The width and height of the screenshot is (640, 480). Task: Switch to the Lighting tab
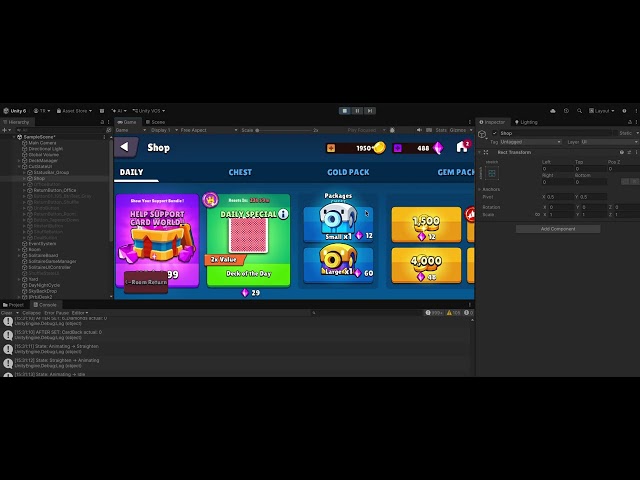tap(526, 122)
